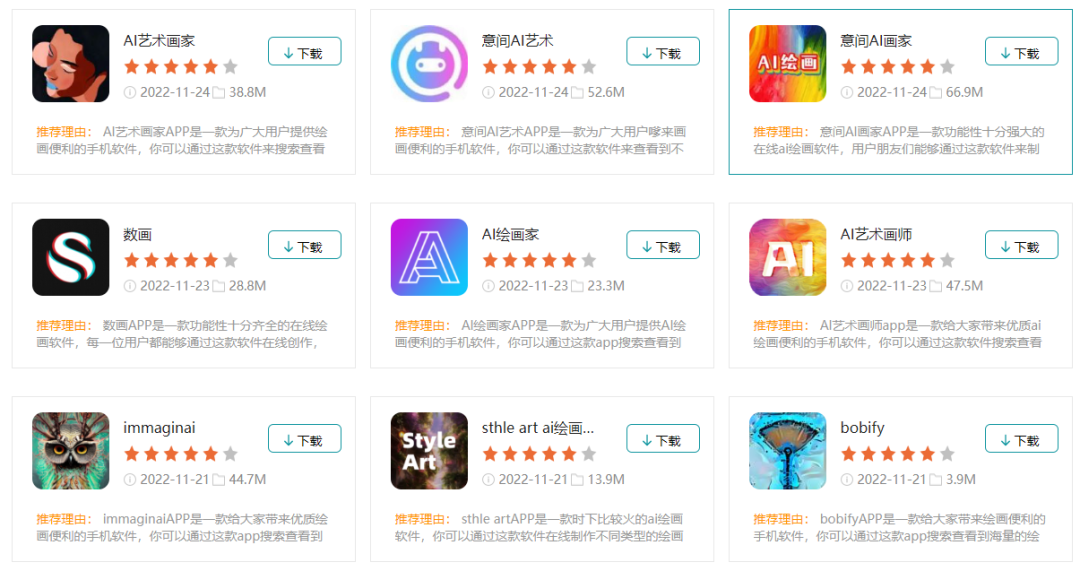This screenshot has width=1080, height=571.
Task: Open the AI艺术画师 colorful AI icon
Action: point(787,257)
